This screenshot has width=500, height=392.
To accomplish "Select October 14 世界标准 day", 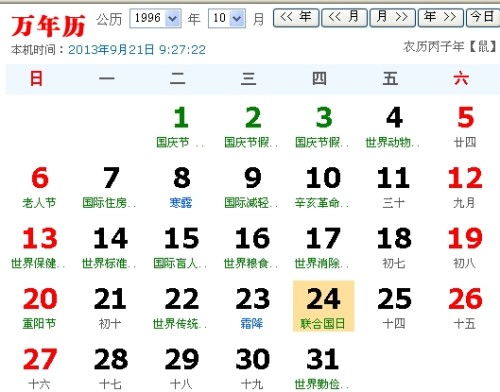I will [110, 248].
